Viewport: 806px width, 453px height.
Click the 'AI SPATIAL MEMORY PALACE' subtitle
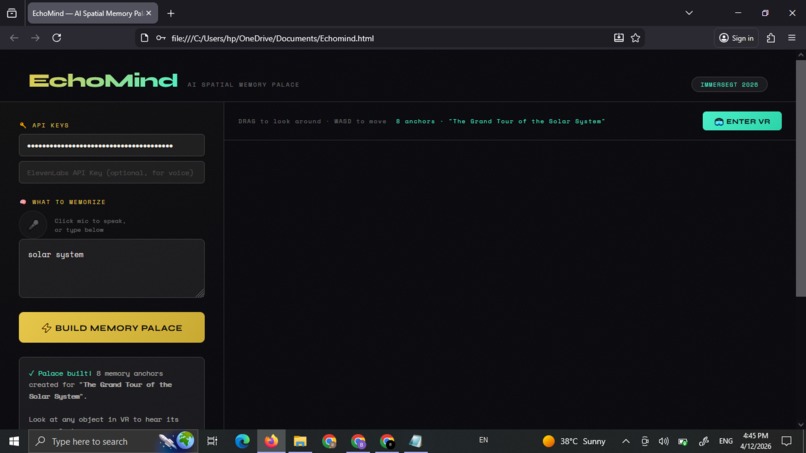tap(243, 84)
